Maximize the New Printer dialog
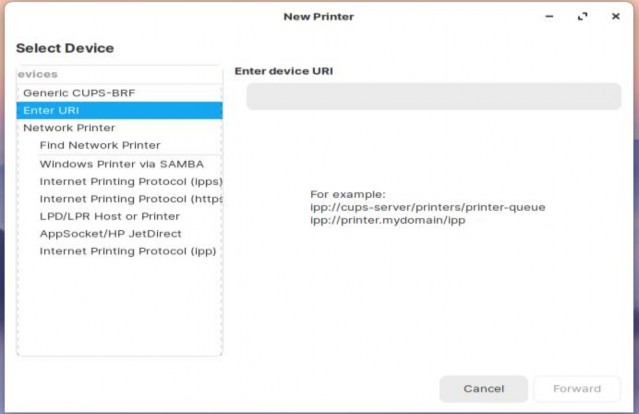This screenshot has width=639, height=414. (x=582, y=17)
